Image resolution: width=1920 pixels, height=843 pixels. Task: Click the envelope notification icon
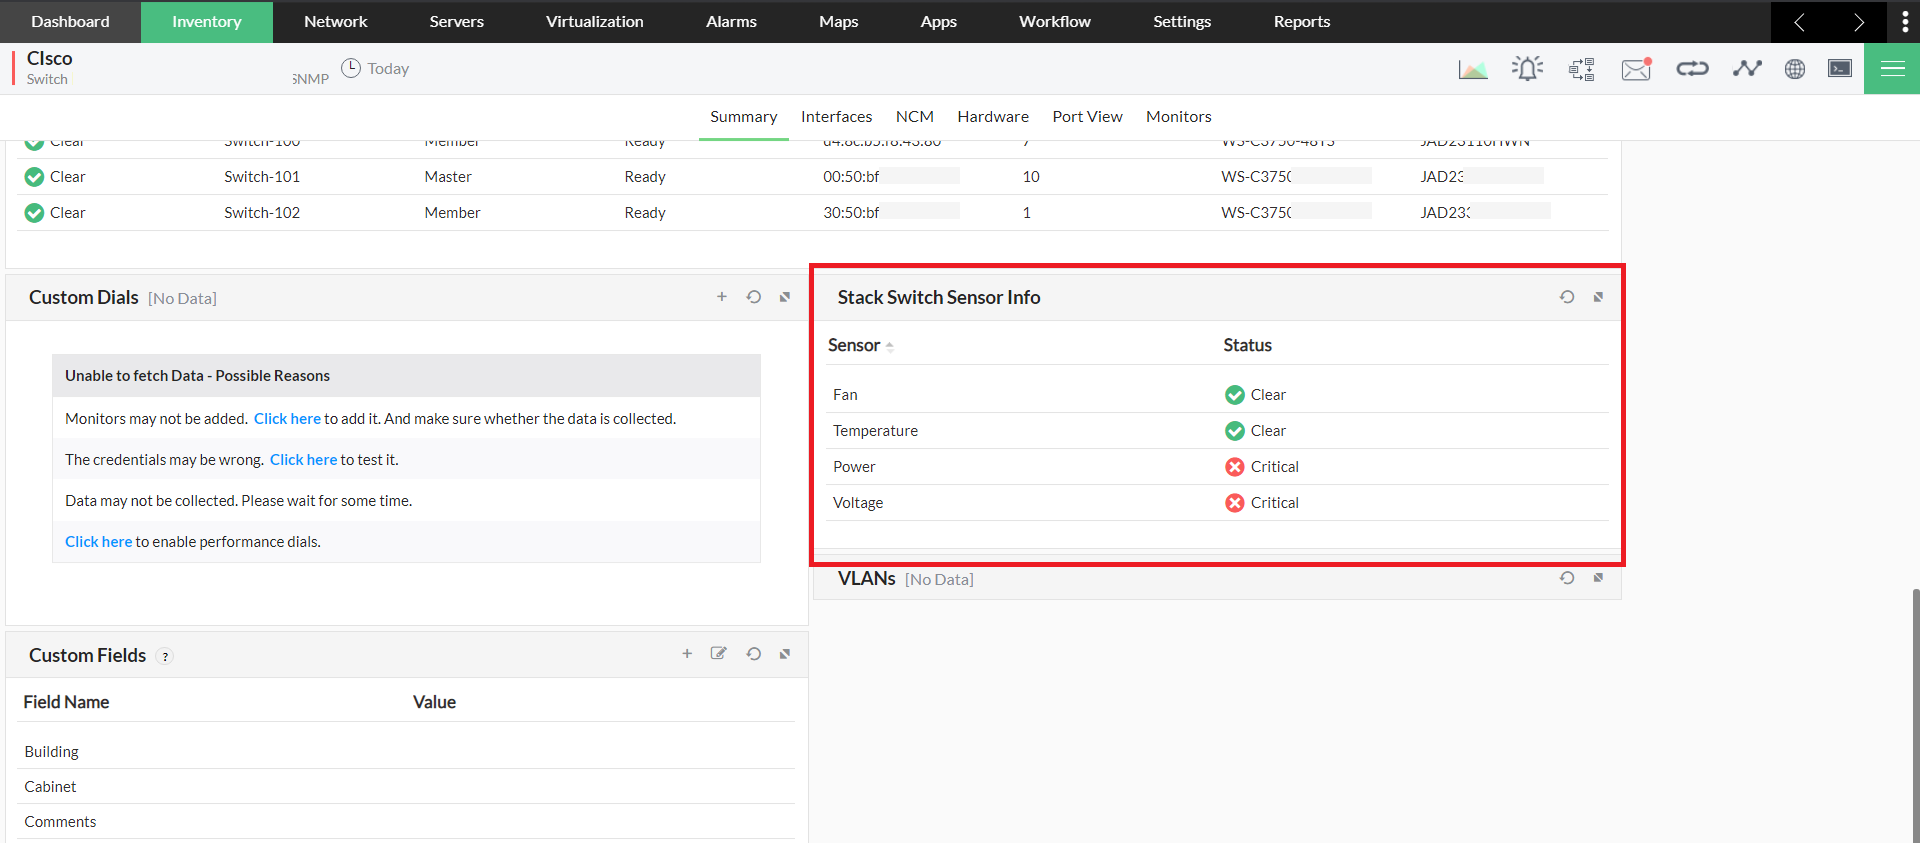pos(1636,69)
